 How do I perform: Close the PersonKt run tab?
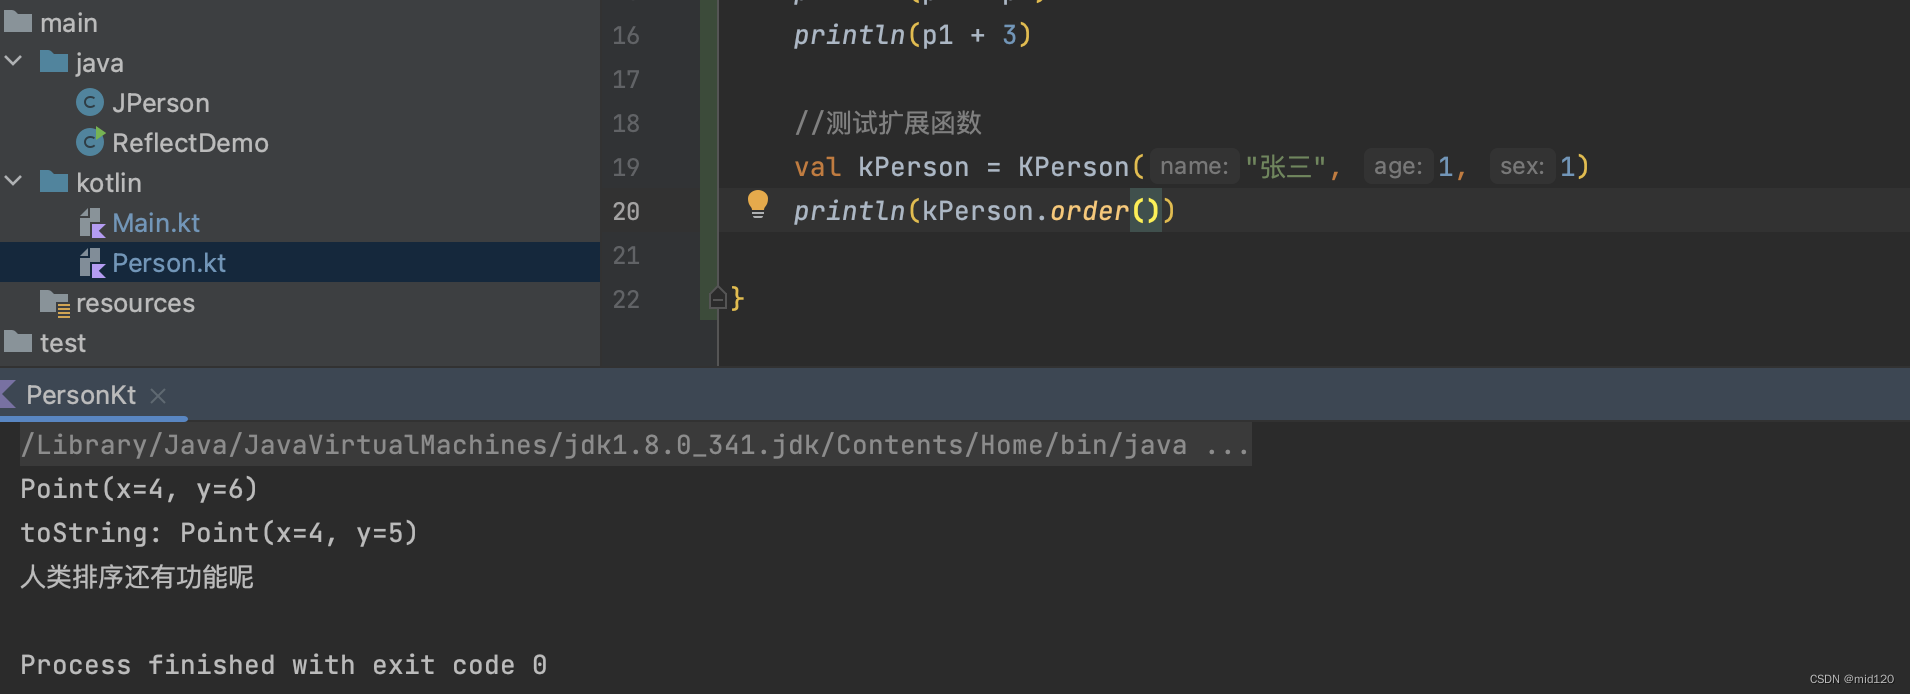[158, 396]
